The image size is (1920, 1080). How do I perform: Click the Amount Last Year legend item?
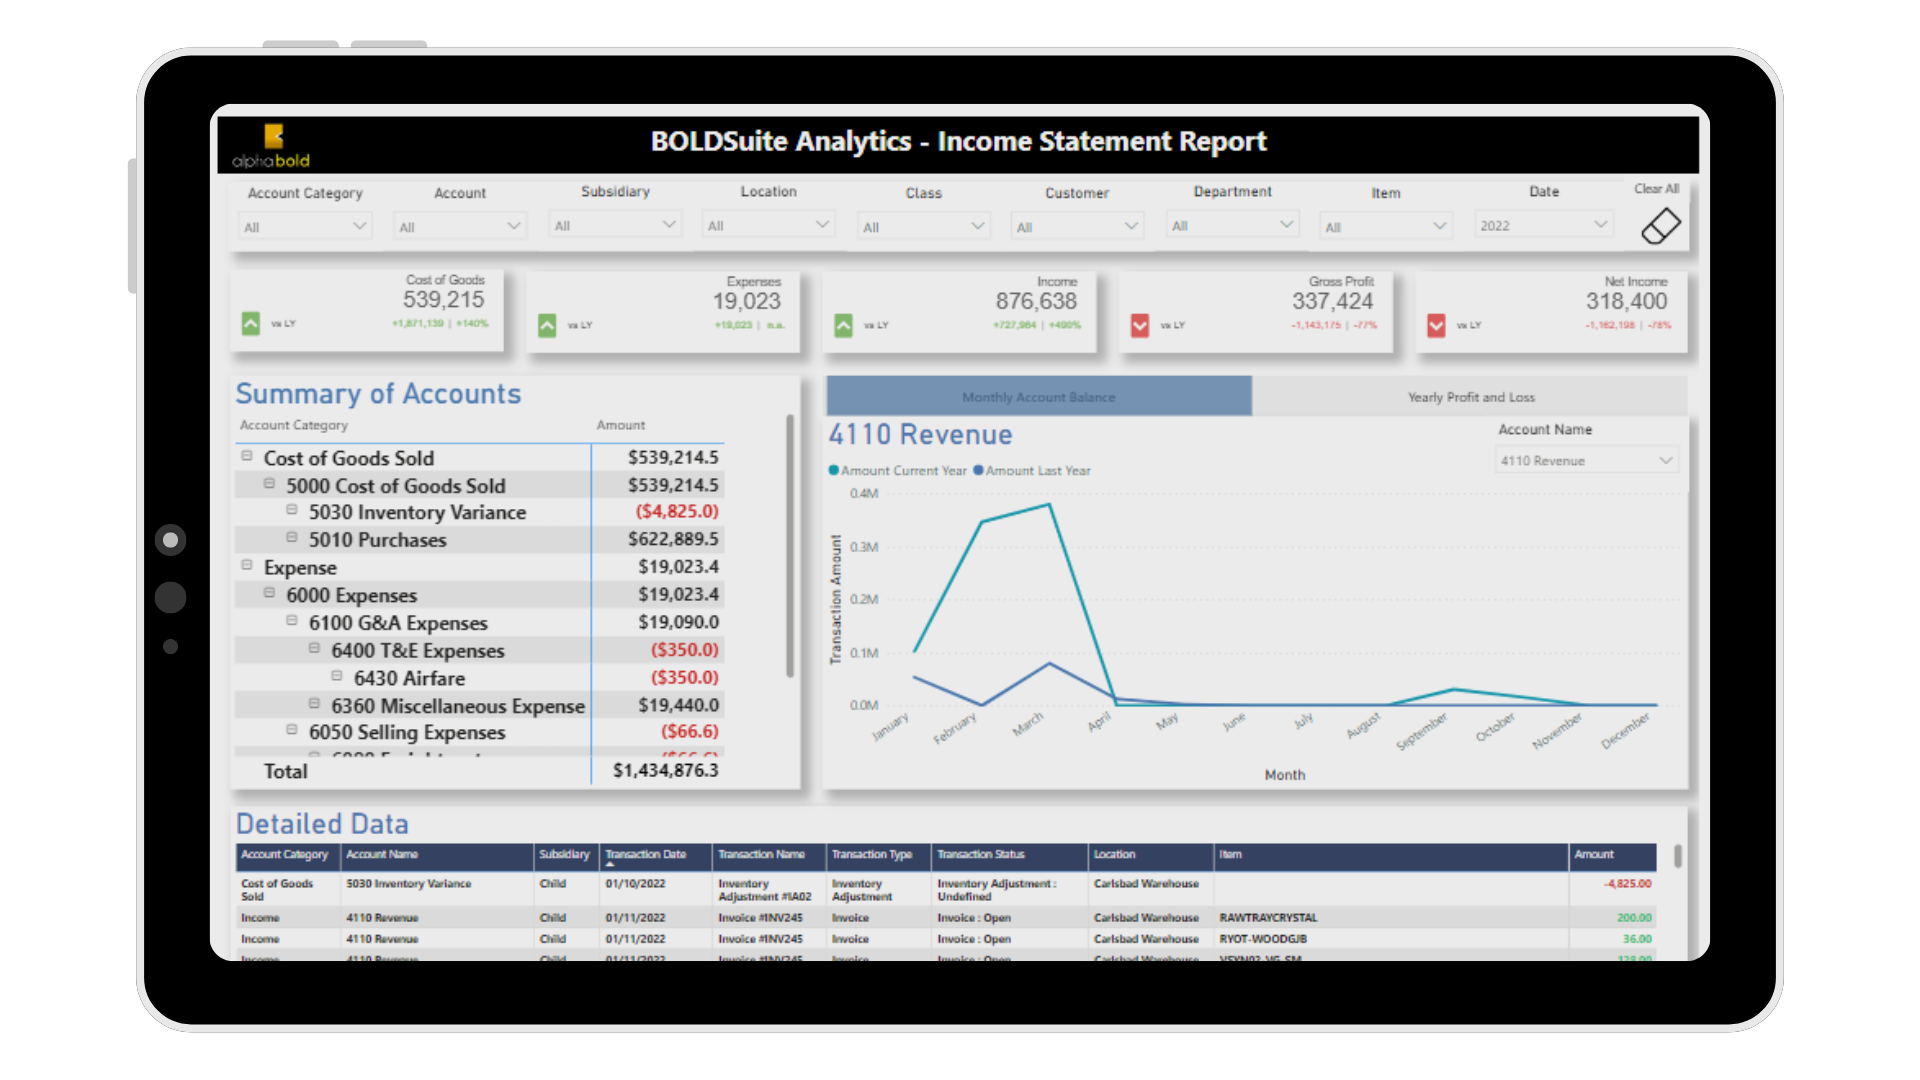1032,471
